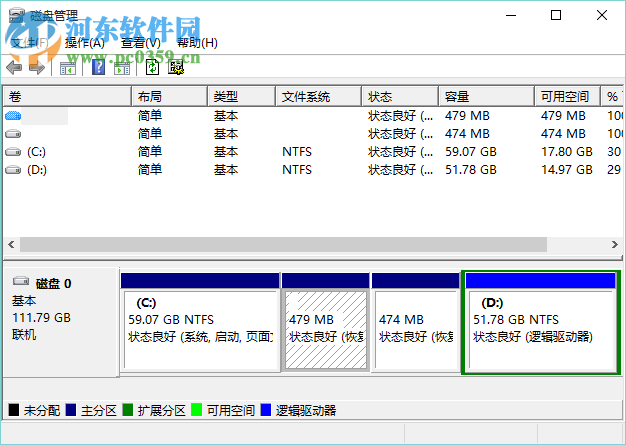The width and height of the screenshot is (626, 445).
Task: Click the blue 逻辑驱动器 legend swatch
Action: (x=265, y=410)
